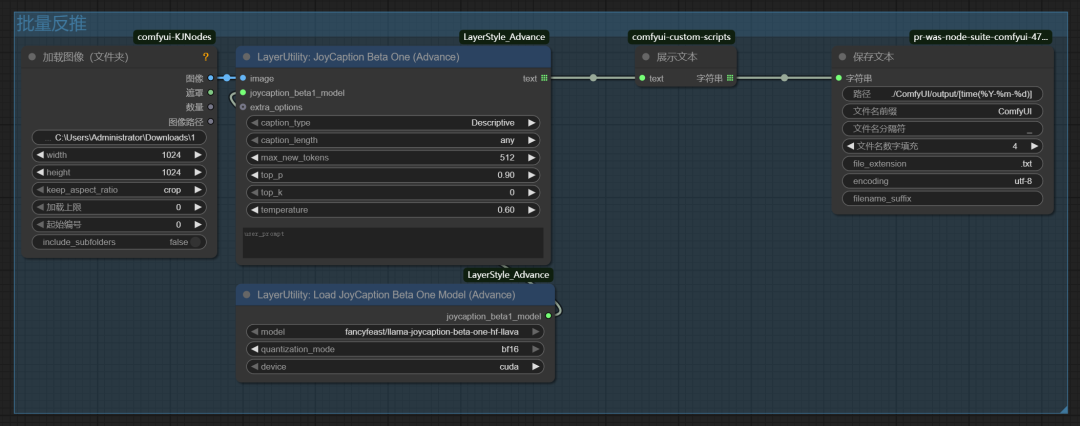1080x426 pixels.
Task: Click the extra_options input port
Action: tap(242, 107)
